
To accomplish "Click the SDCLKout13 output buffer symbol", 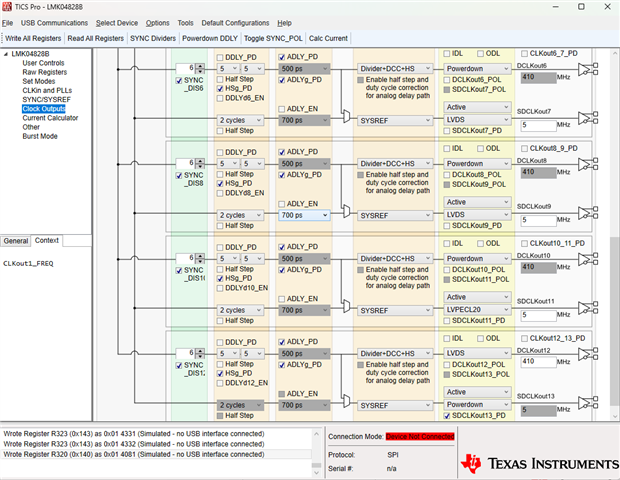I will [x=588, y=403].
